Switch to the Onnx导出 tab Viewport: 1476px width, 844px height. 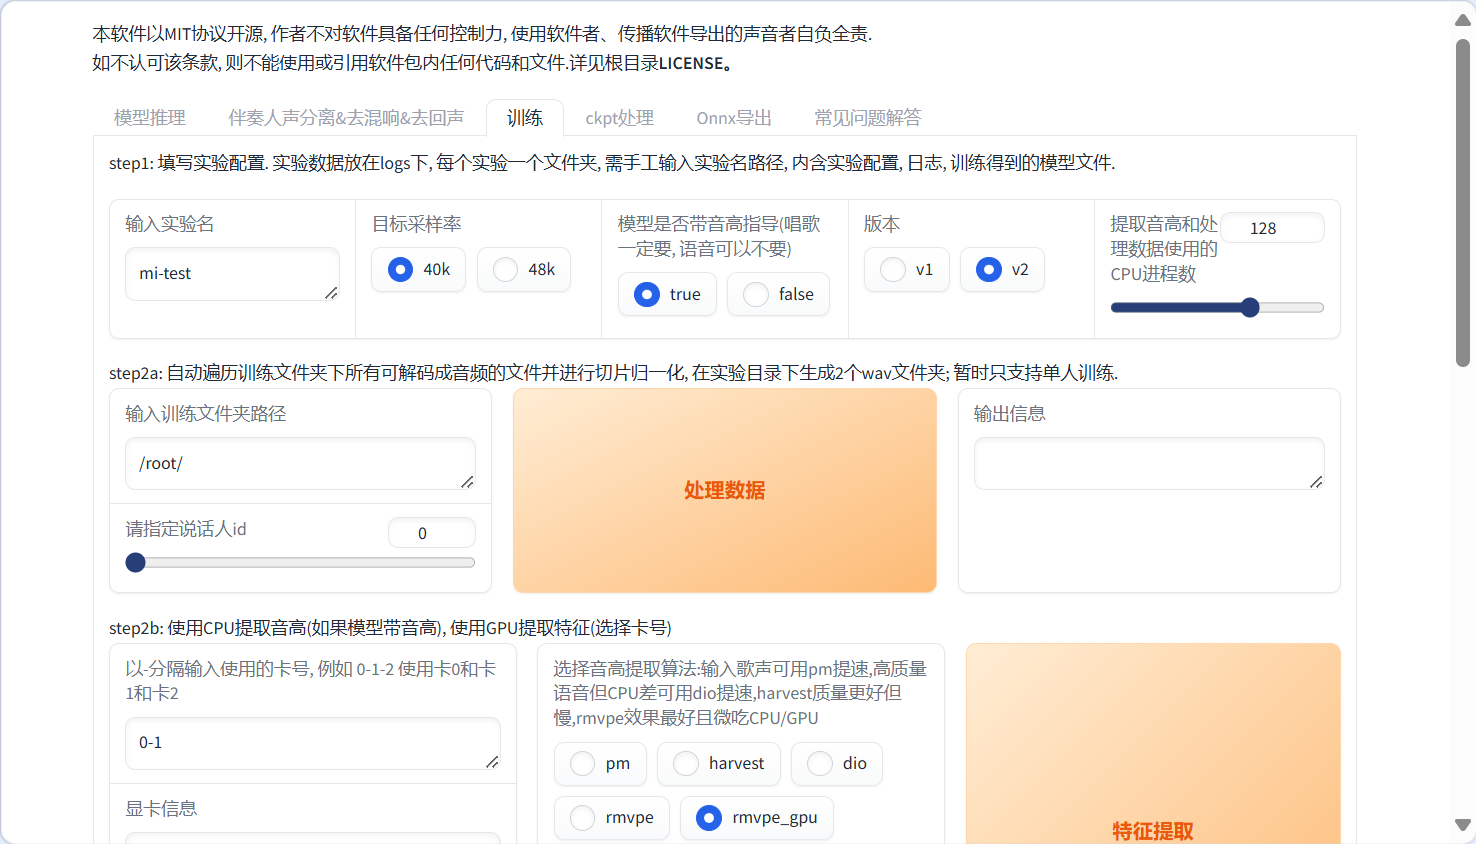pyautogui.click(x=734, y=118)
